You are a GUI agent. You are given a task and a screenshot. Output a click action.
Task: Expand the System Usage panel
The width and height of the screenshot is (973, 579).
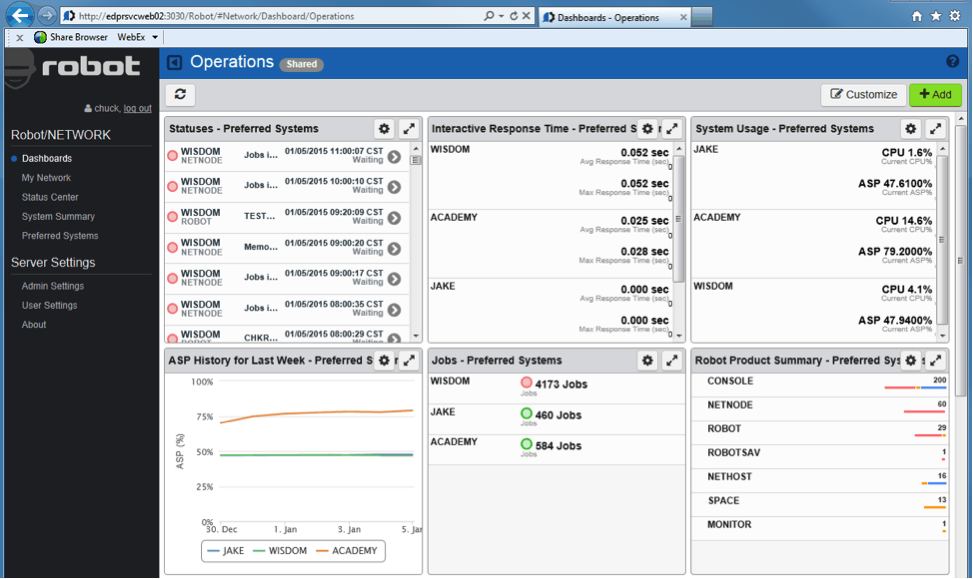(x=935, y=128)
